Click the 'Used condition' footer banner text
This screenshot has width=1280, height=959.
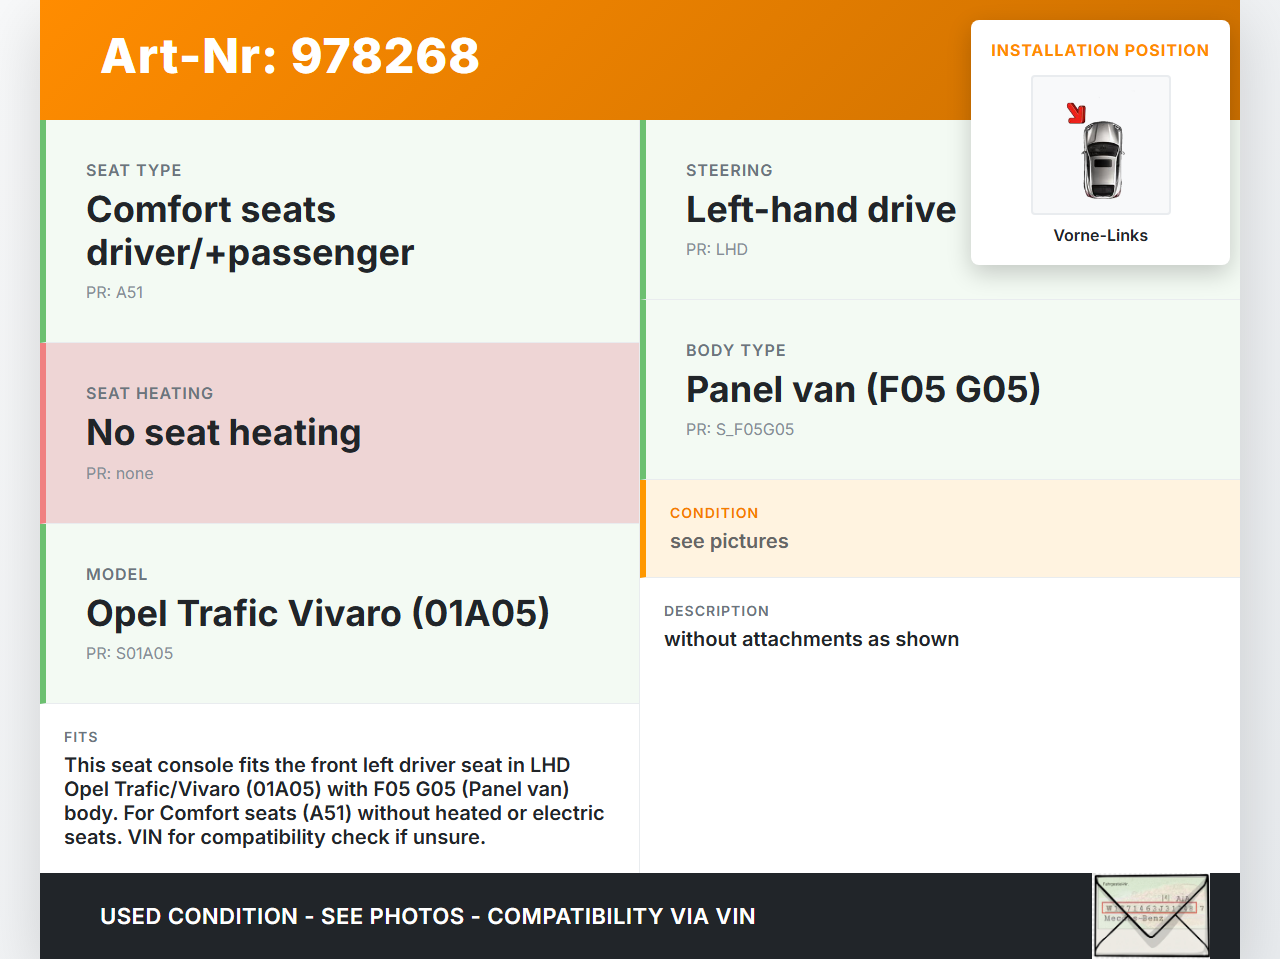427,917
